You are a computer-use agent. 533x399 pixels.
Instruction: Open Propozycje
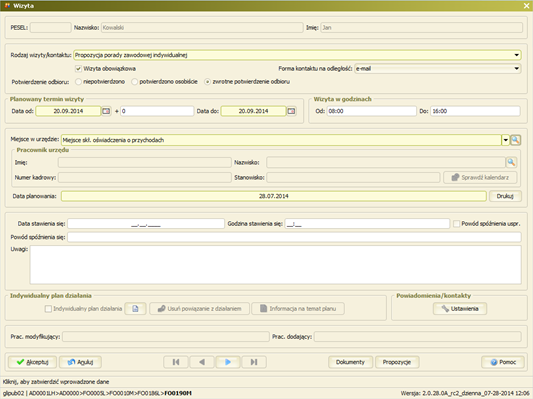pyautogui.click(x=397, y=362)
